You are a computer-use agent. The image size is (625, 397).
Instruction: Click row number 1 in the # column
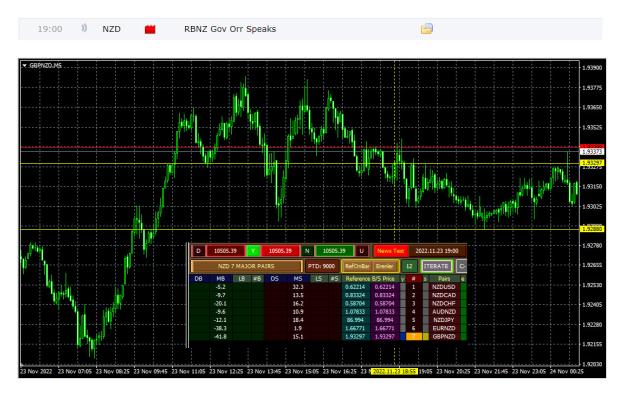click(x=413, y=287)
